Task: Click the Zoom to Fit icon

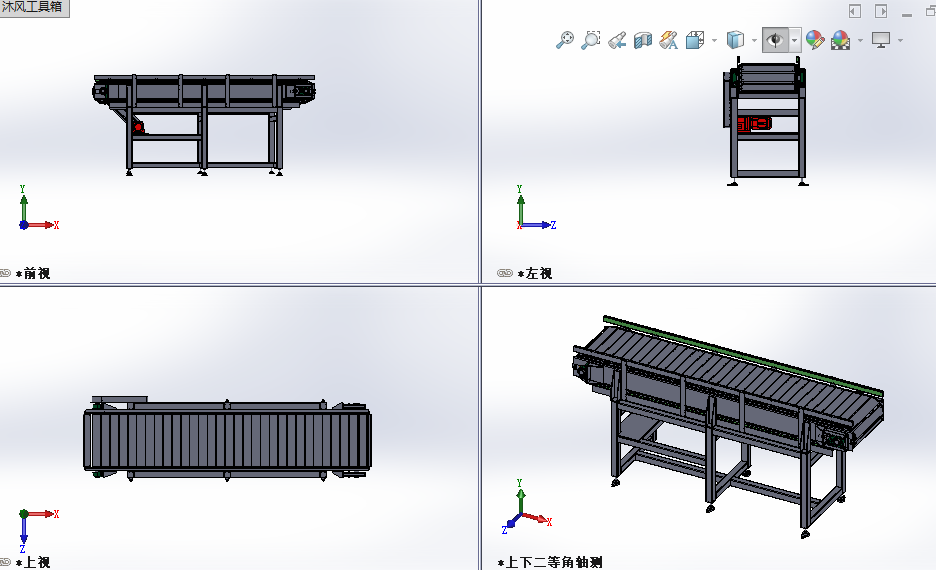Action: click(565, 40)
